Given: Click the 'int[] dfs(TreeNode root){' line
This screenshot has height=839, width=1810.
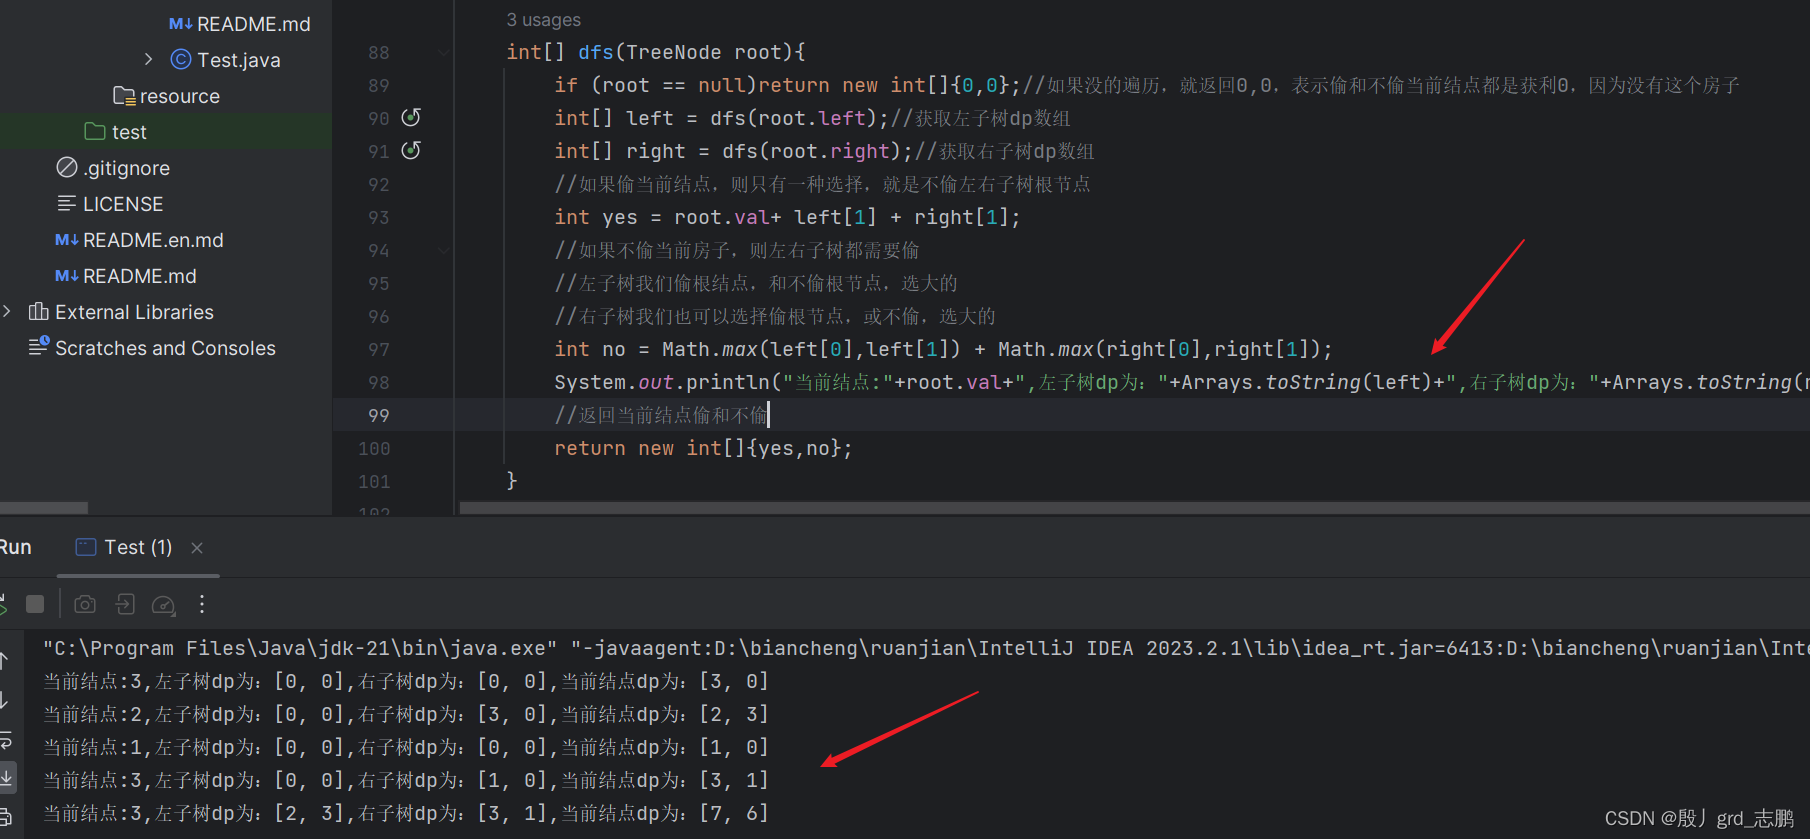Looking at the screenshot, I should coord(655,52).
